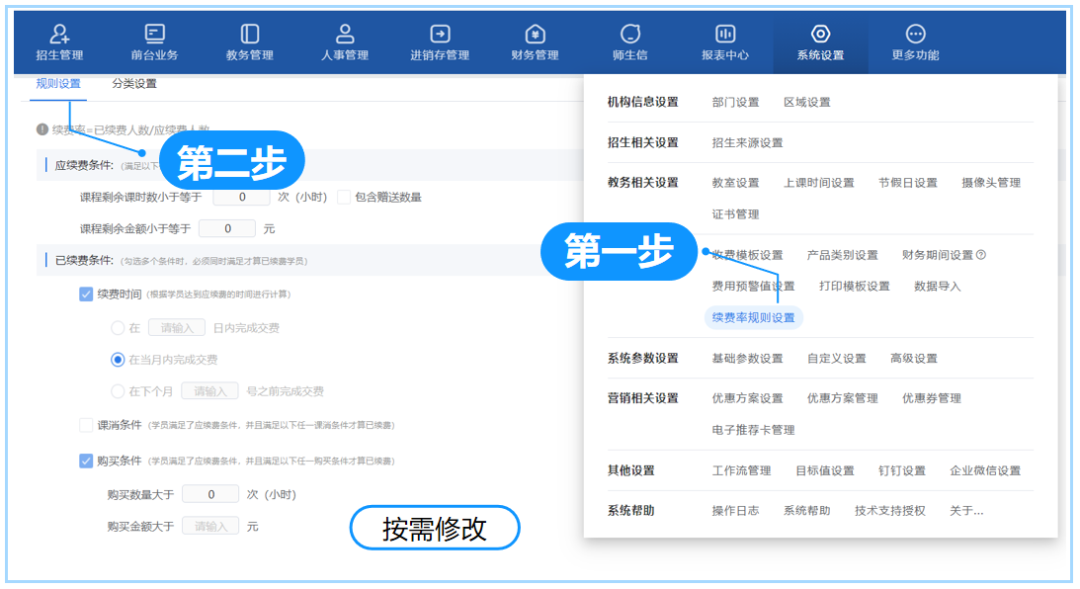The image size is (1080, 589).
Task: Click the 课程剩余金额小于等于 input field
Action: [x=227, y=229]
